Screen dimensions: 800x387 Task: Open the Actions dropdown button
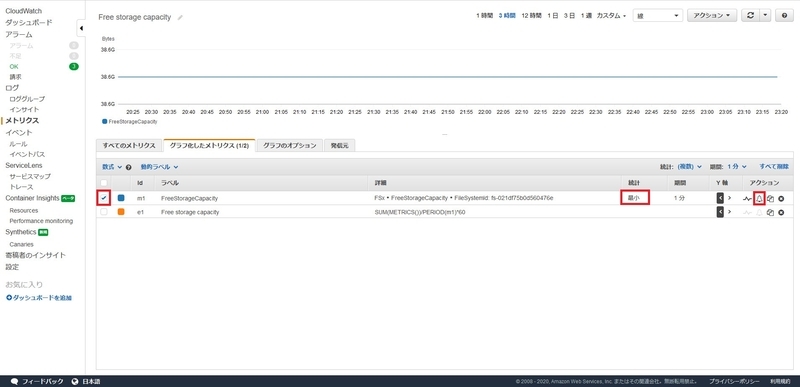pos(712,16)
